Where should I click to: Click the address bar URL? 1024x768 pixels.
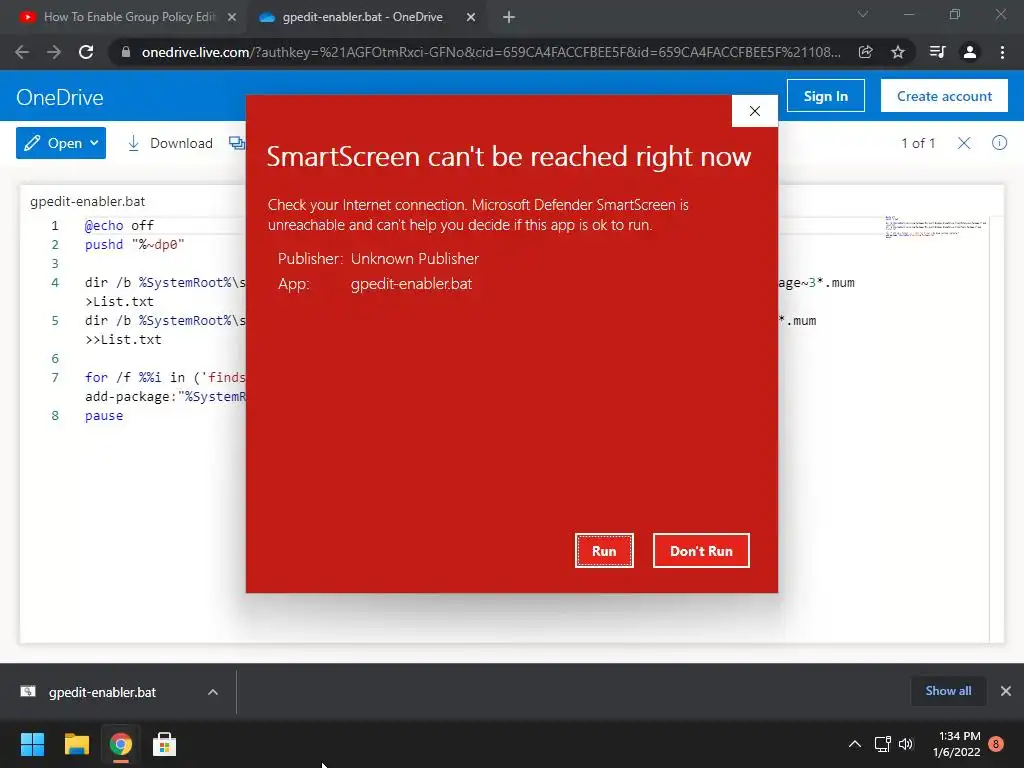tap(490, 52)
